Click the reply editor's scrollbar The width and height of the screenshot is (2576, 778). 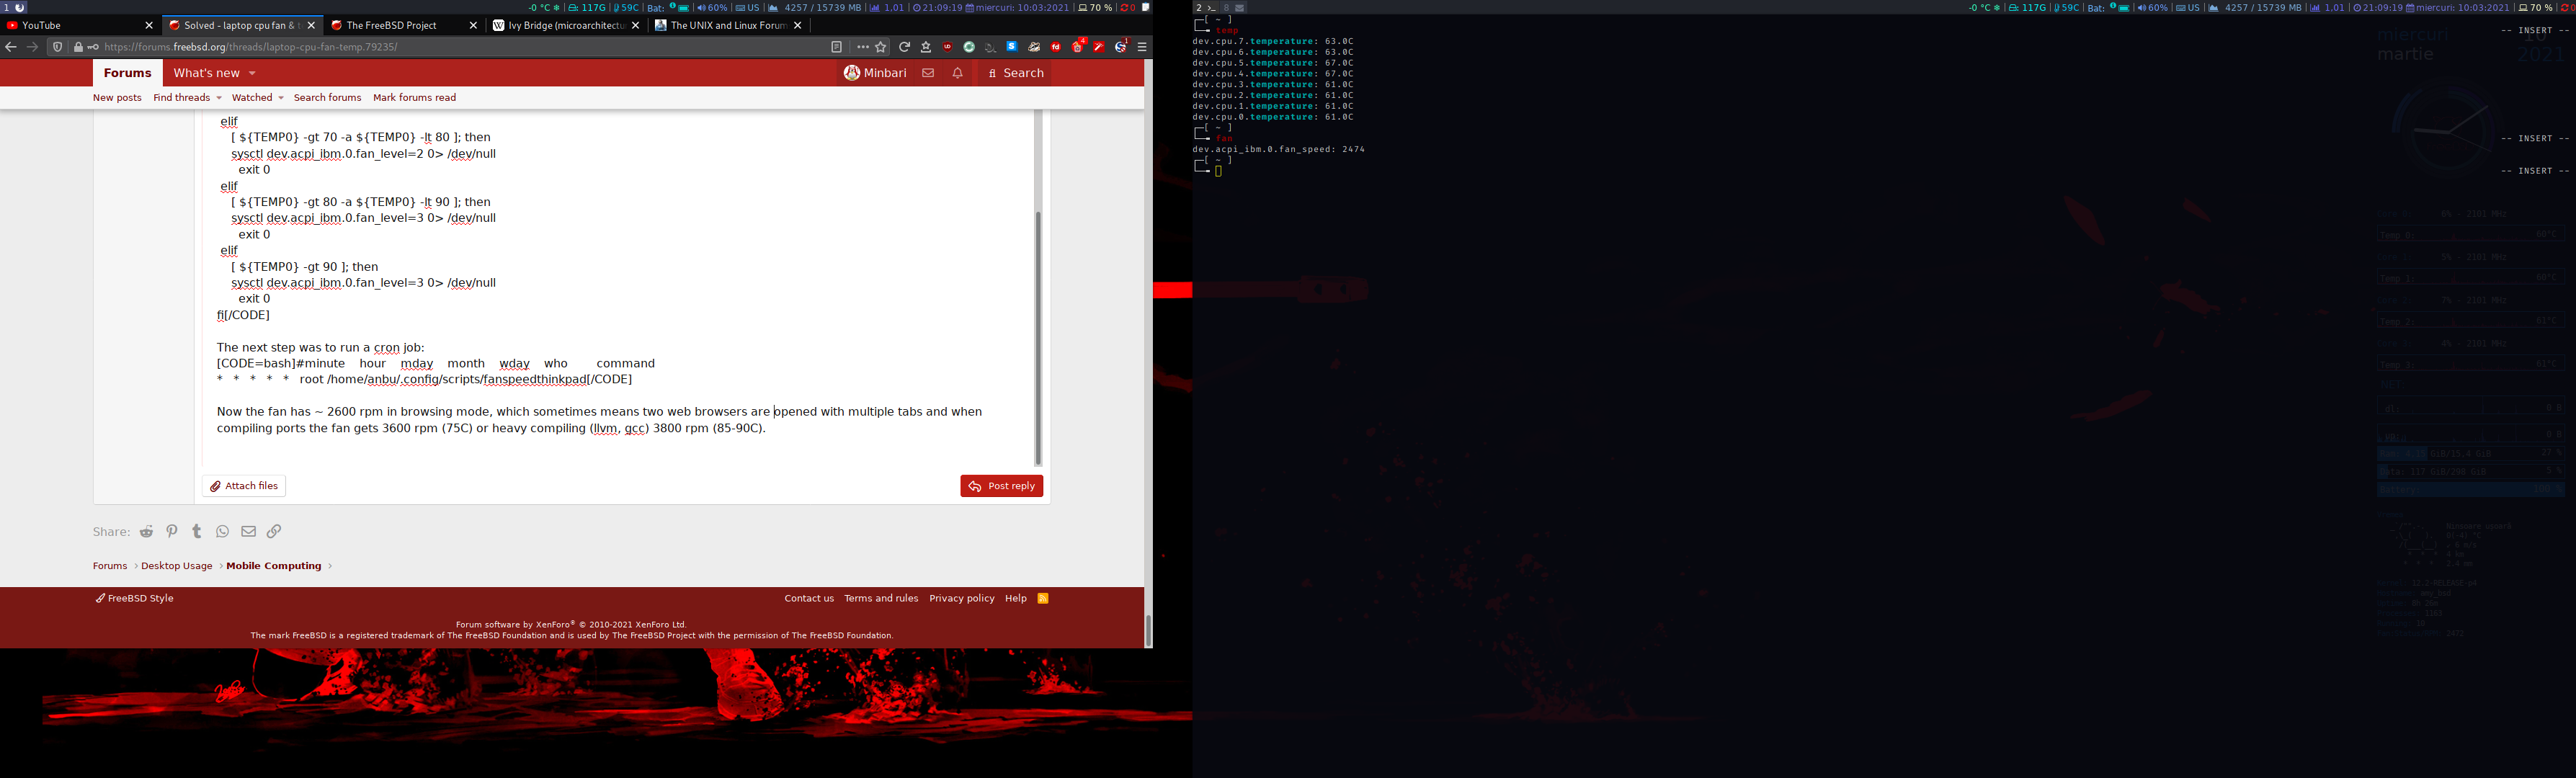[1038, 338]
